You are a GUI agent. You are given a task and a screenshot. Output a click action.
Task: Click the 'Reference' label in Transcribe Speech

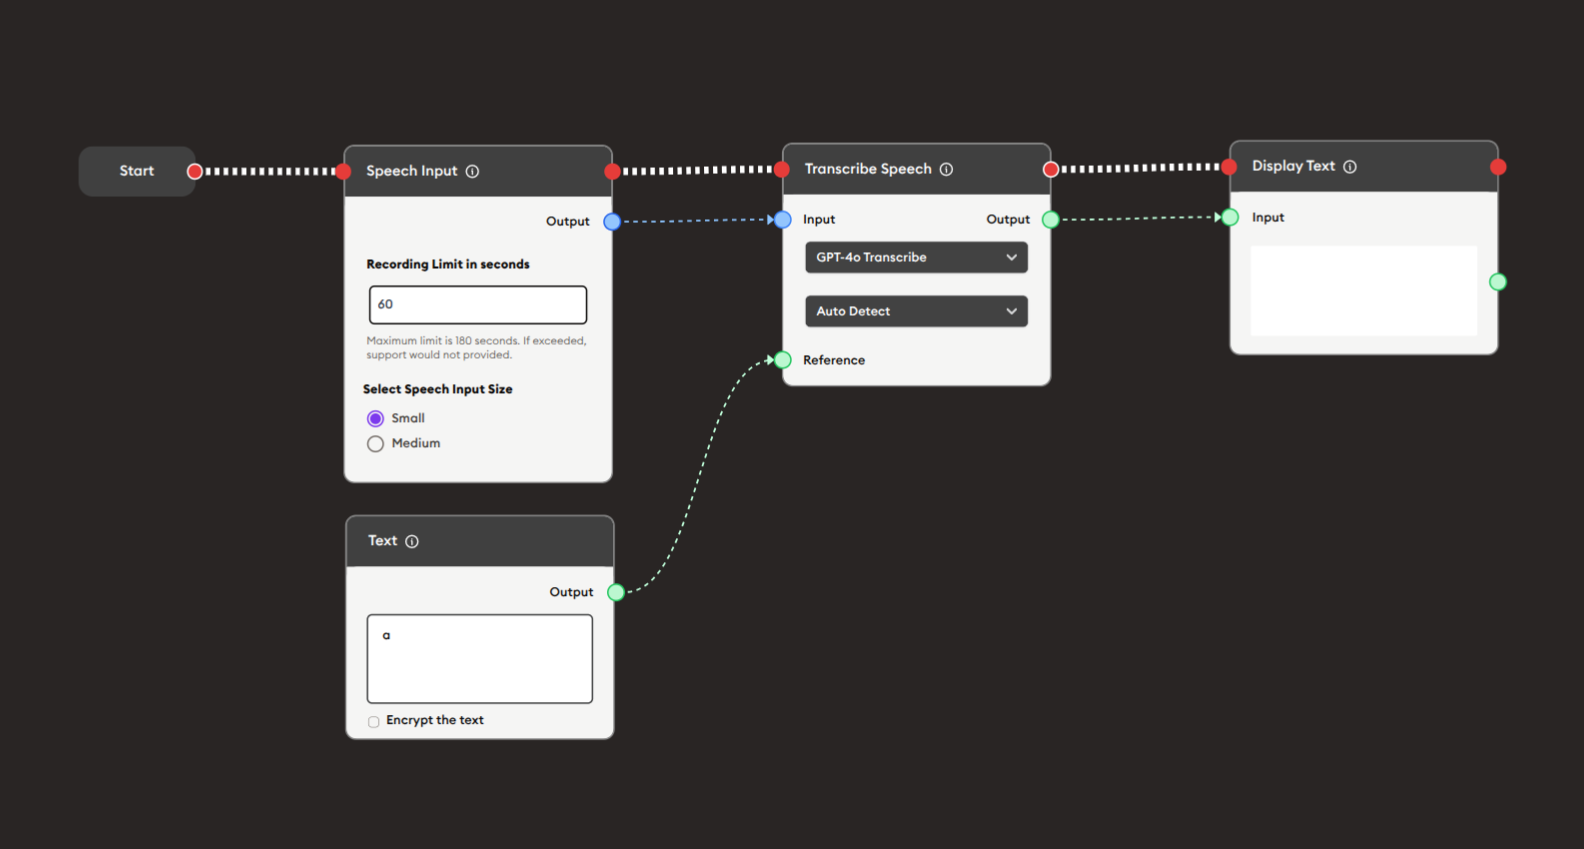tap(834, 360)
